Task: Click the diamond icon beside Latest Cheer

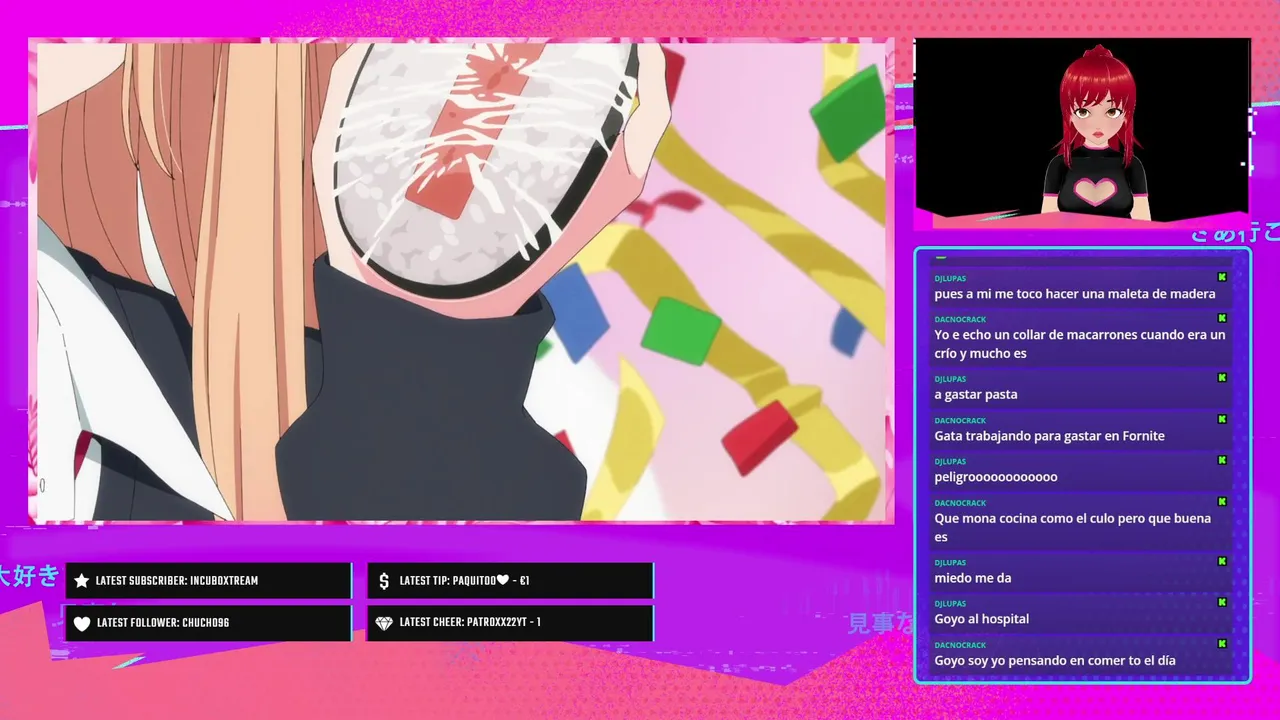Action: pos(384,623)
